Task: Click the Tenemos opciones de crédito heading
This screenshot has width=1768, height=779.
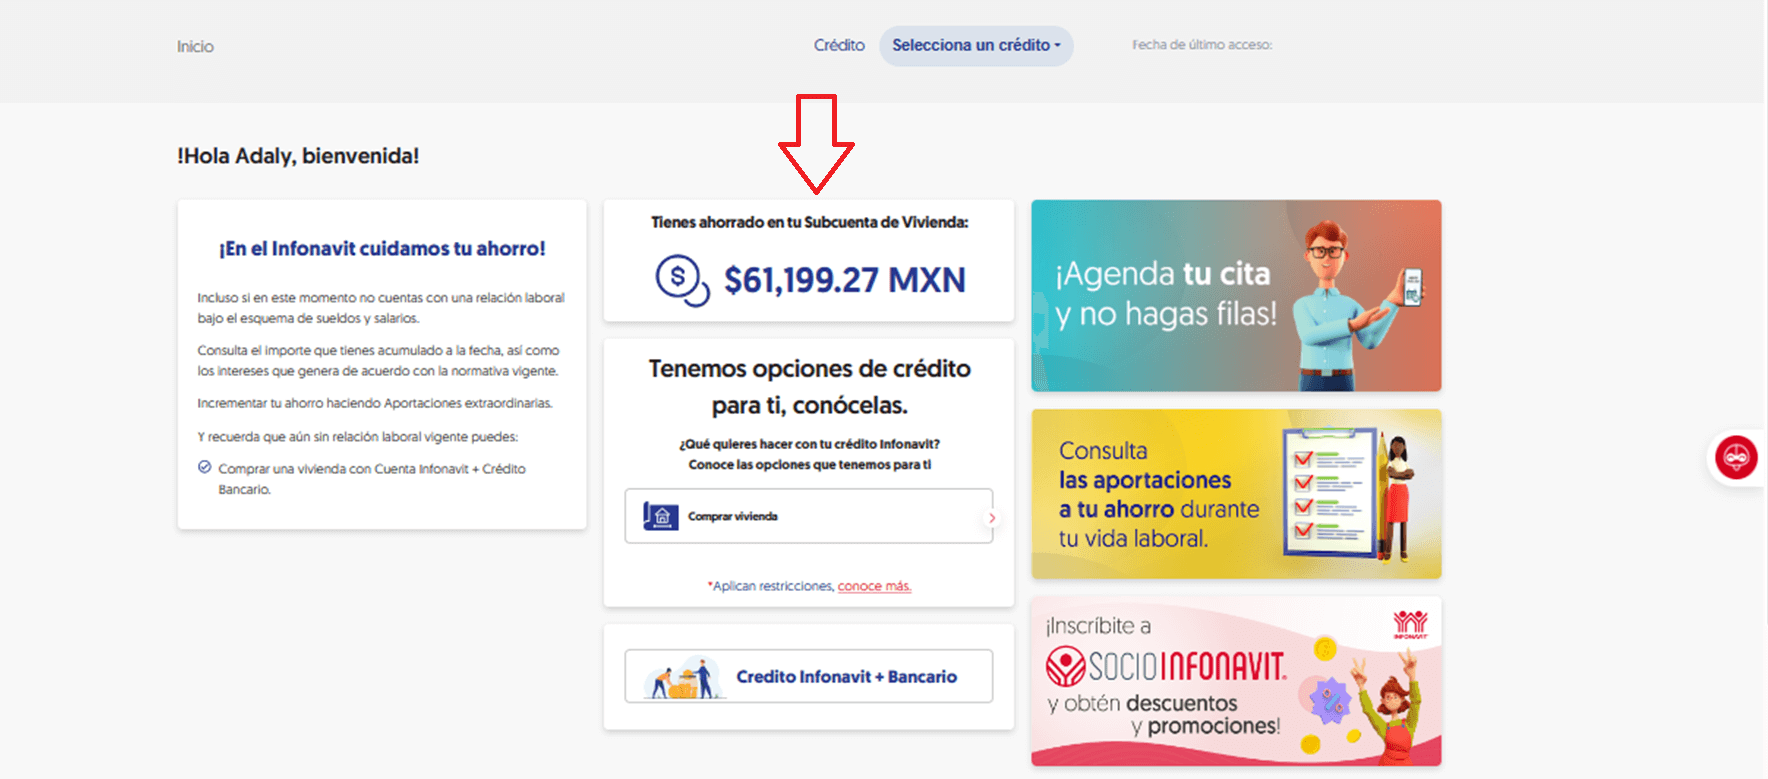Action: click(809, 387)
